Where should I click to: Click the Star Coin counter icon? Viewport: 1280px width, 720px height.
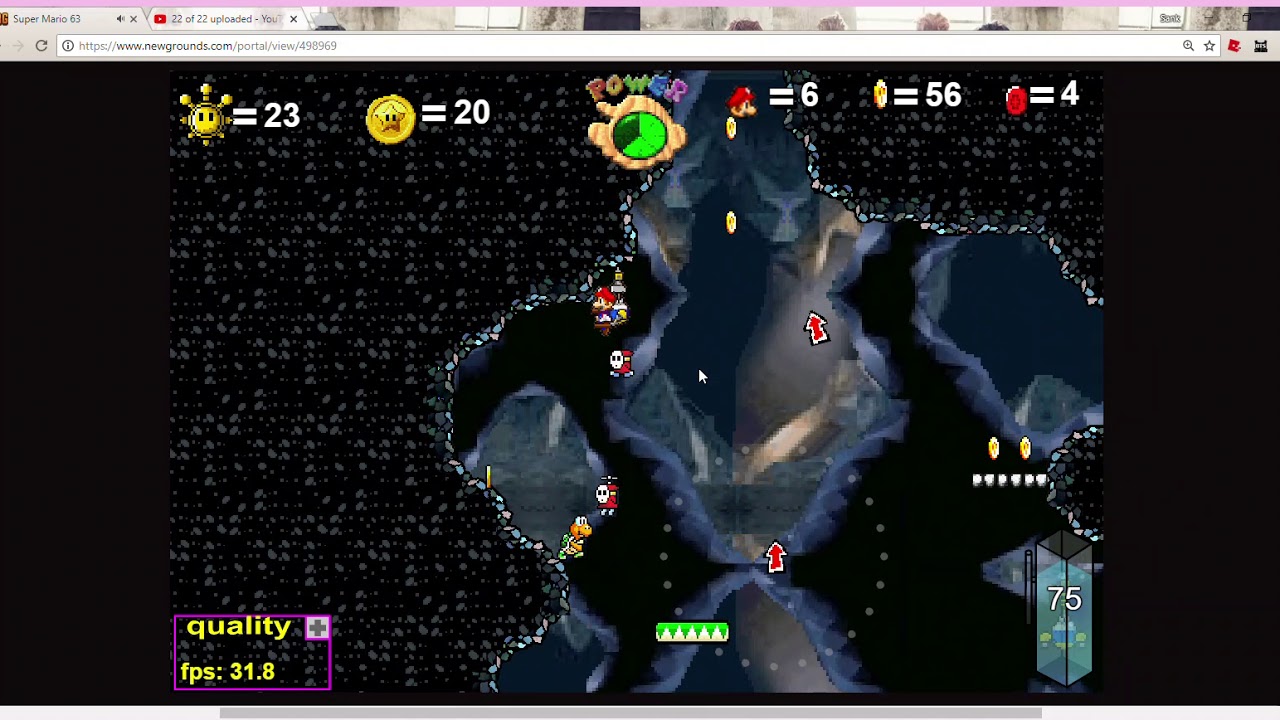[x=390, y=119]
